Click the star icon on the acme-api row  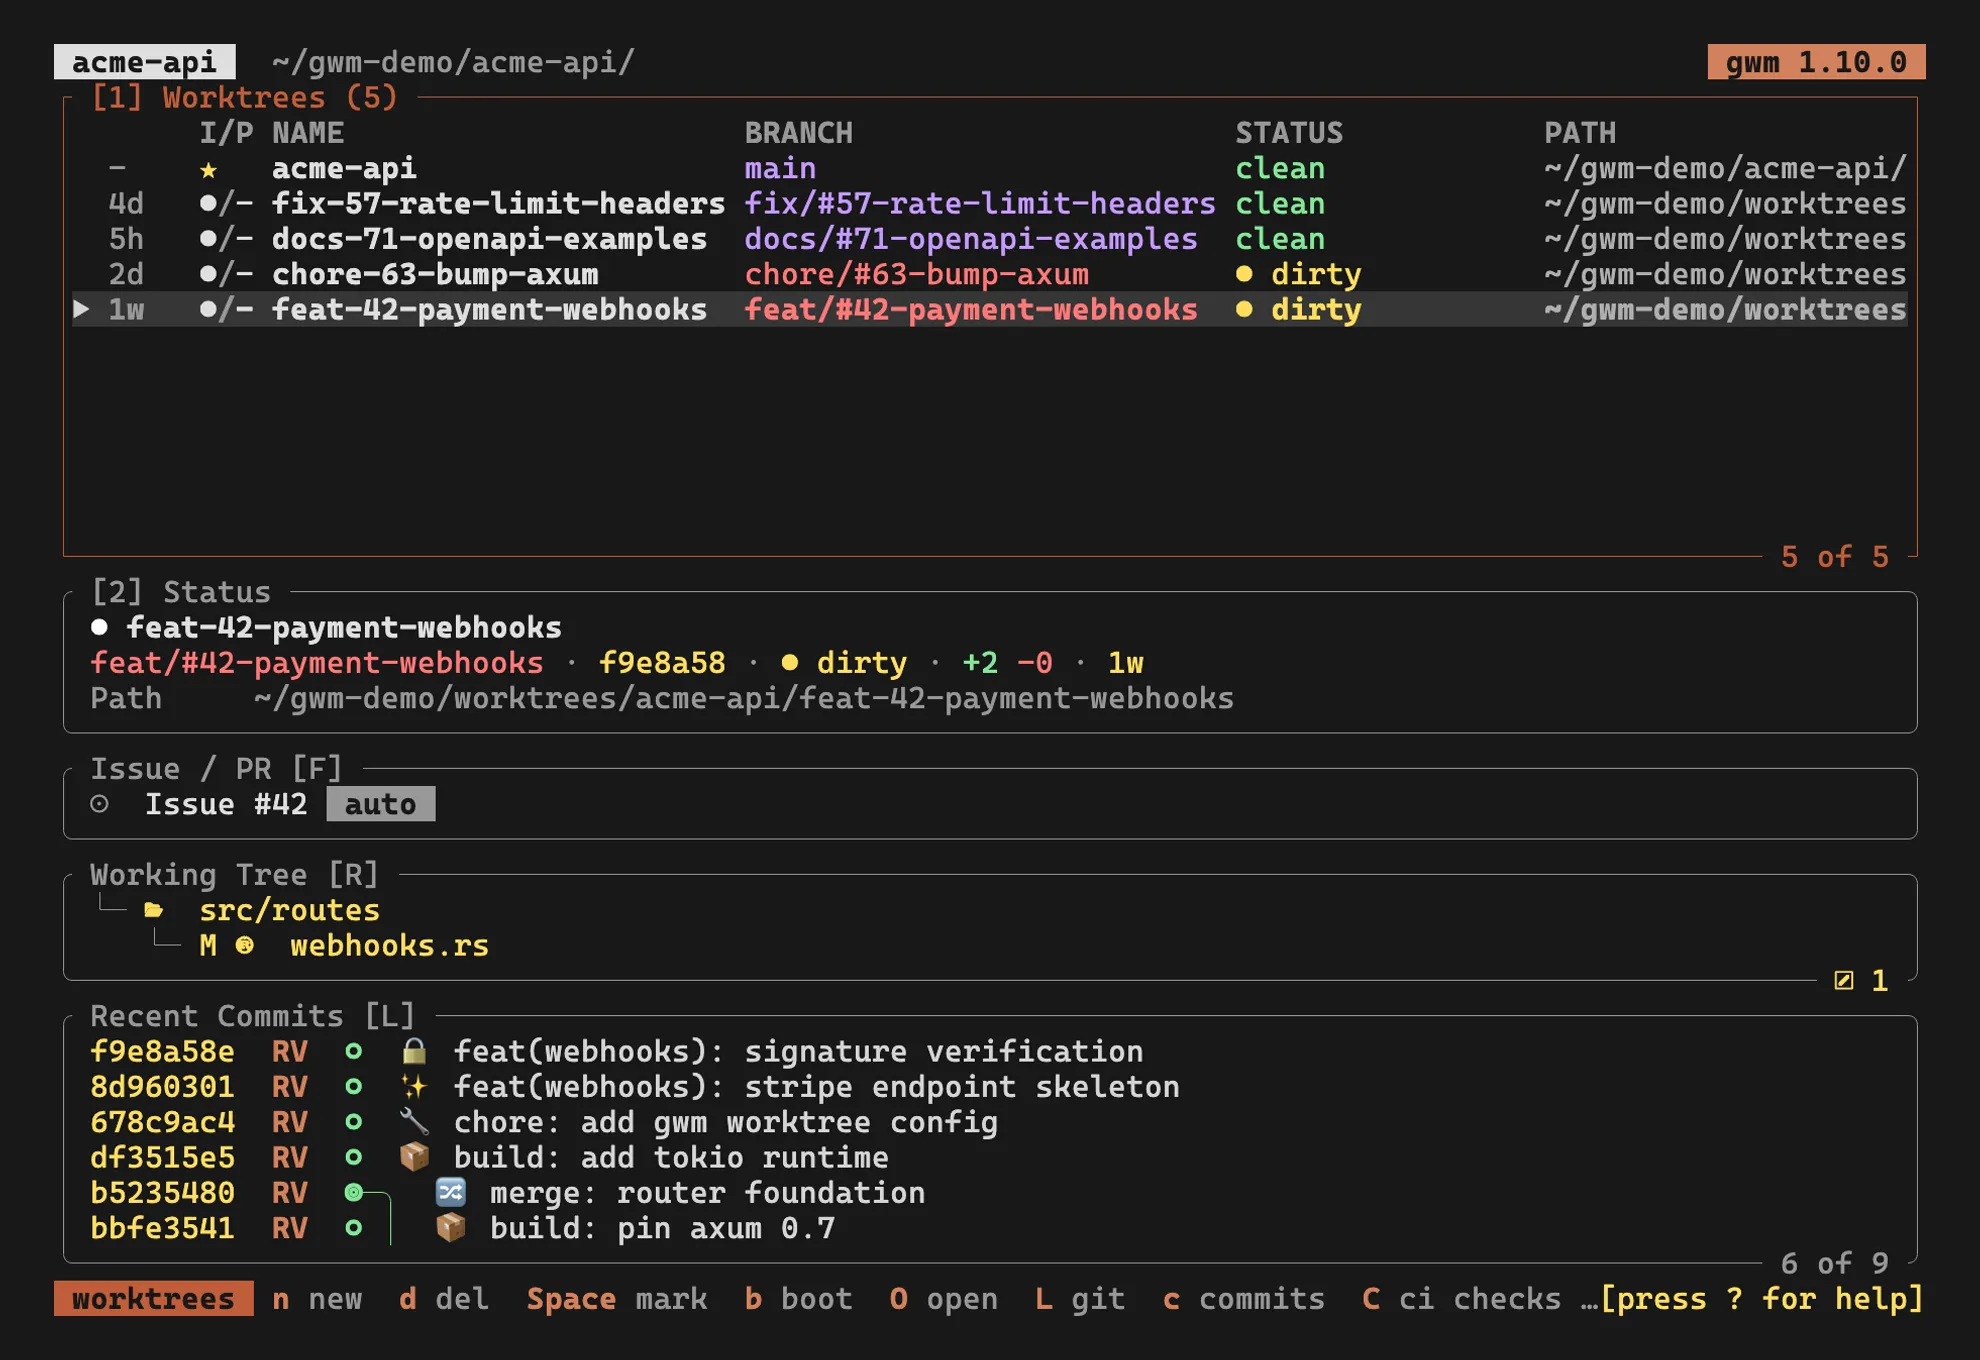click(x=208, y=169)
